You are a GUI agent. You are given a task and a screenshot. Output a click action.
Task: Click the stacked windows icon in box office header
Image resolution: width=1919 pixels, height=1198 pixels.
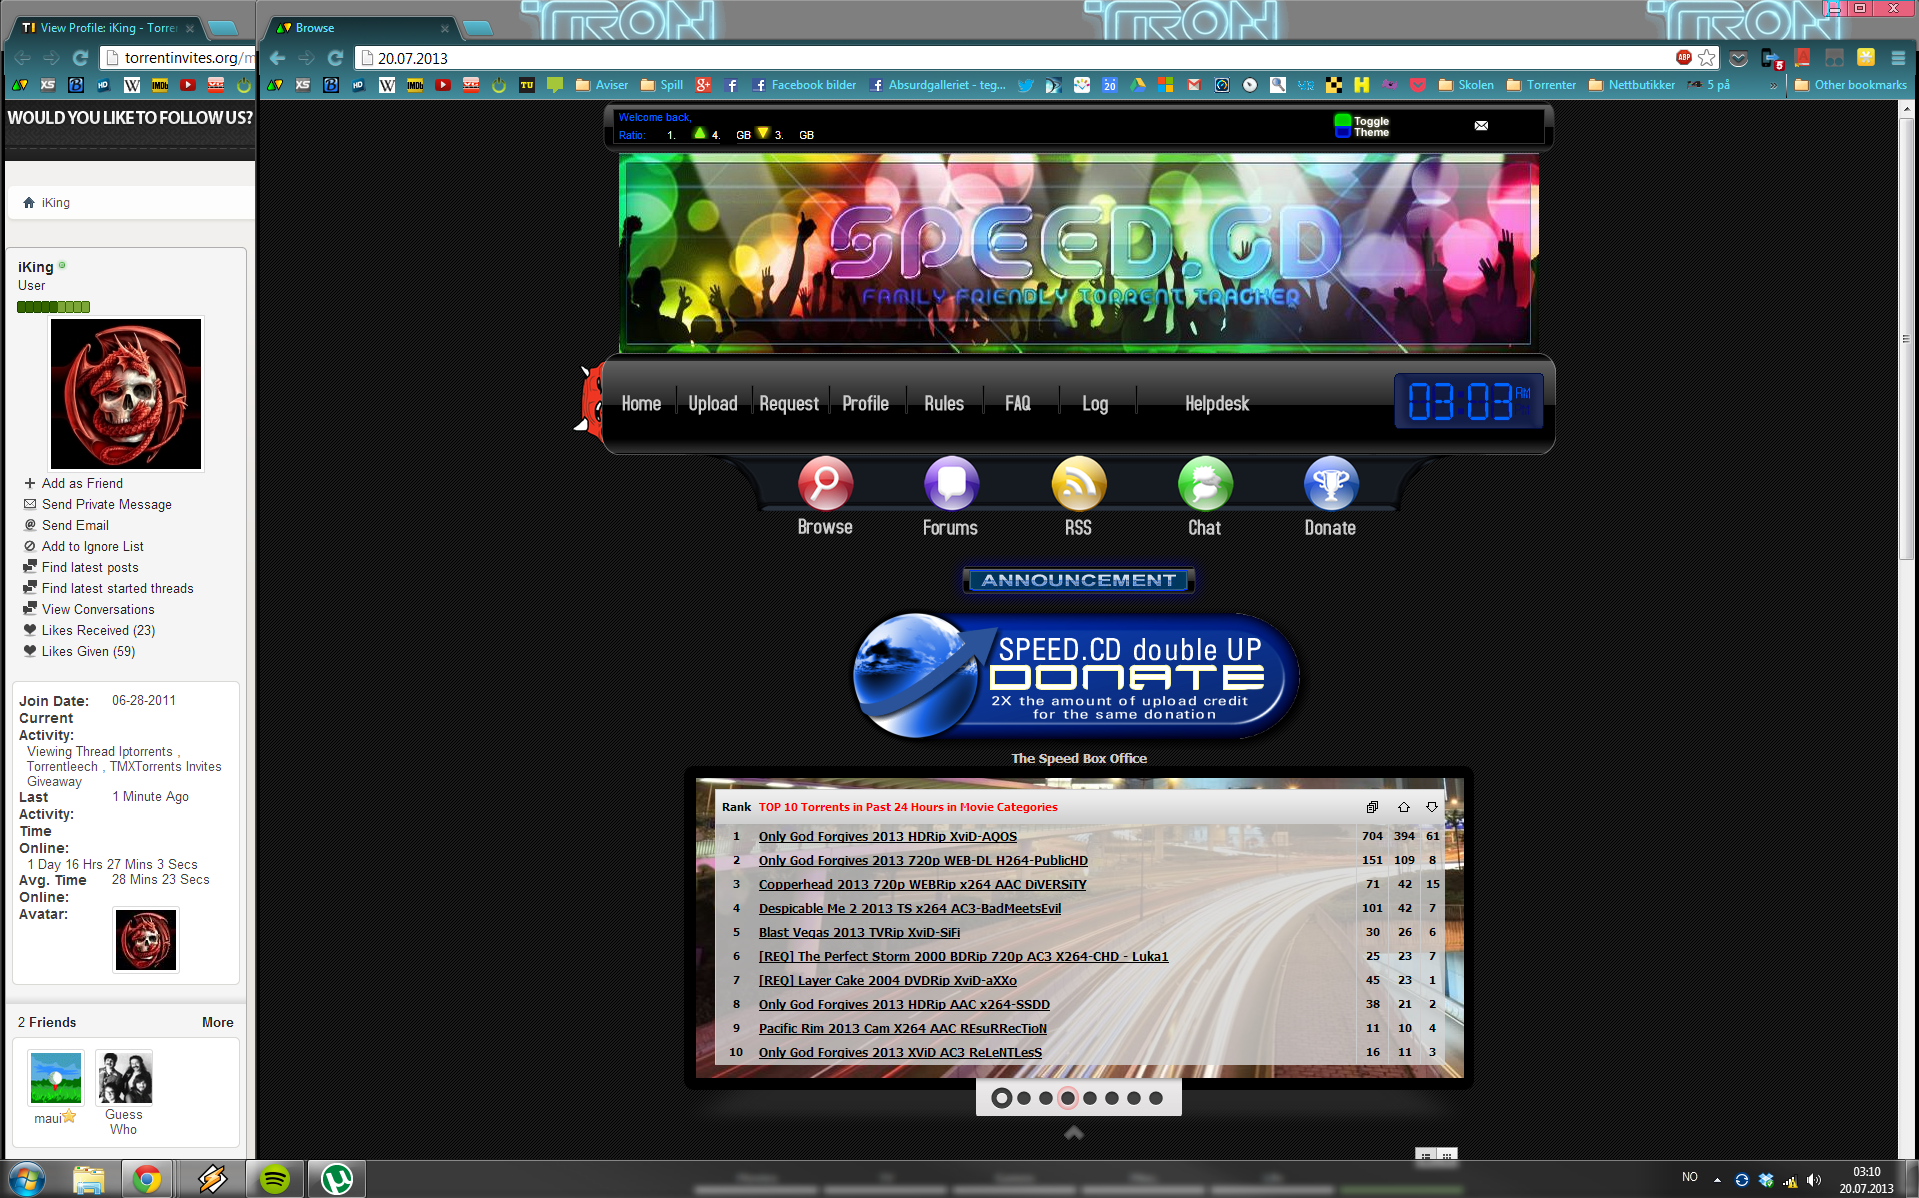1372,807
